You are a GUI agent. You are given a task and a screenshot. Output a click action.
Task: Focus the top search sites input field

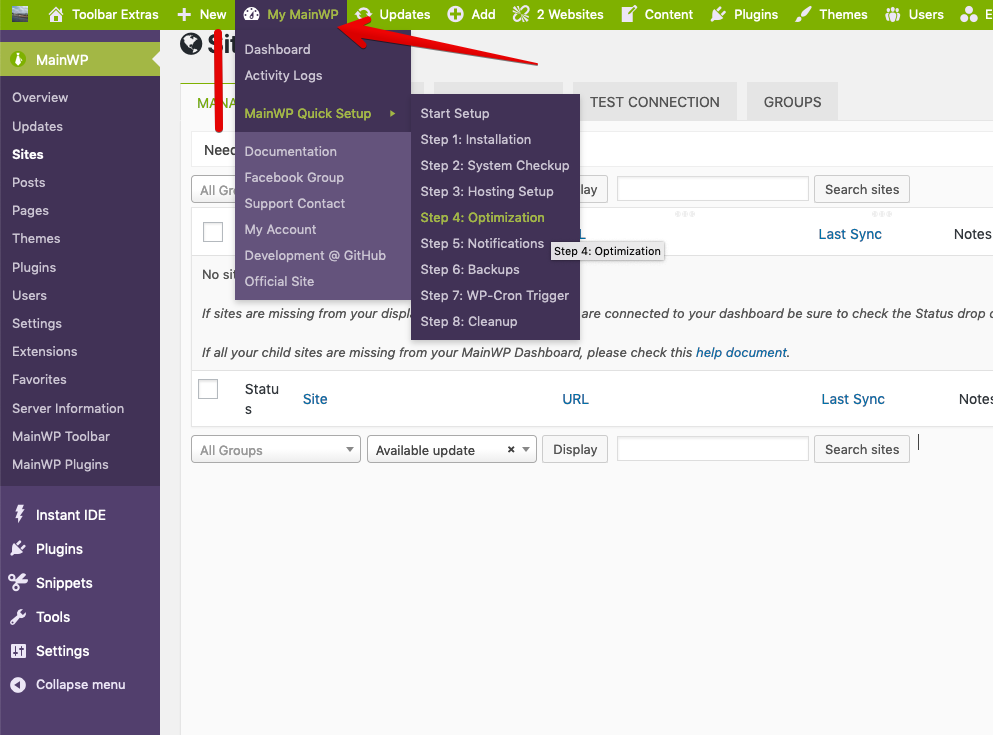point(712,189)
